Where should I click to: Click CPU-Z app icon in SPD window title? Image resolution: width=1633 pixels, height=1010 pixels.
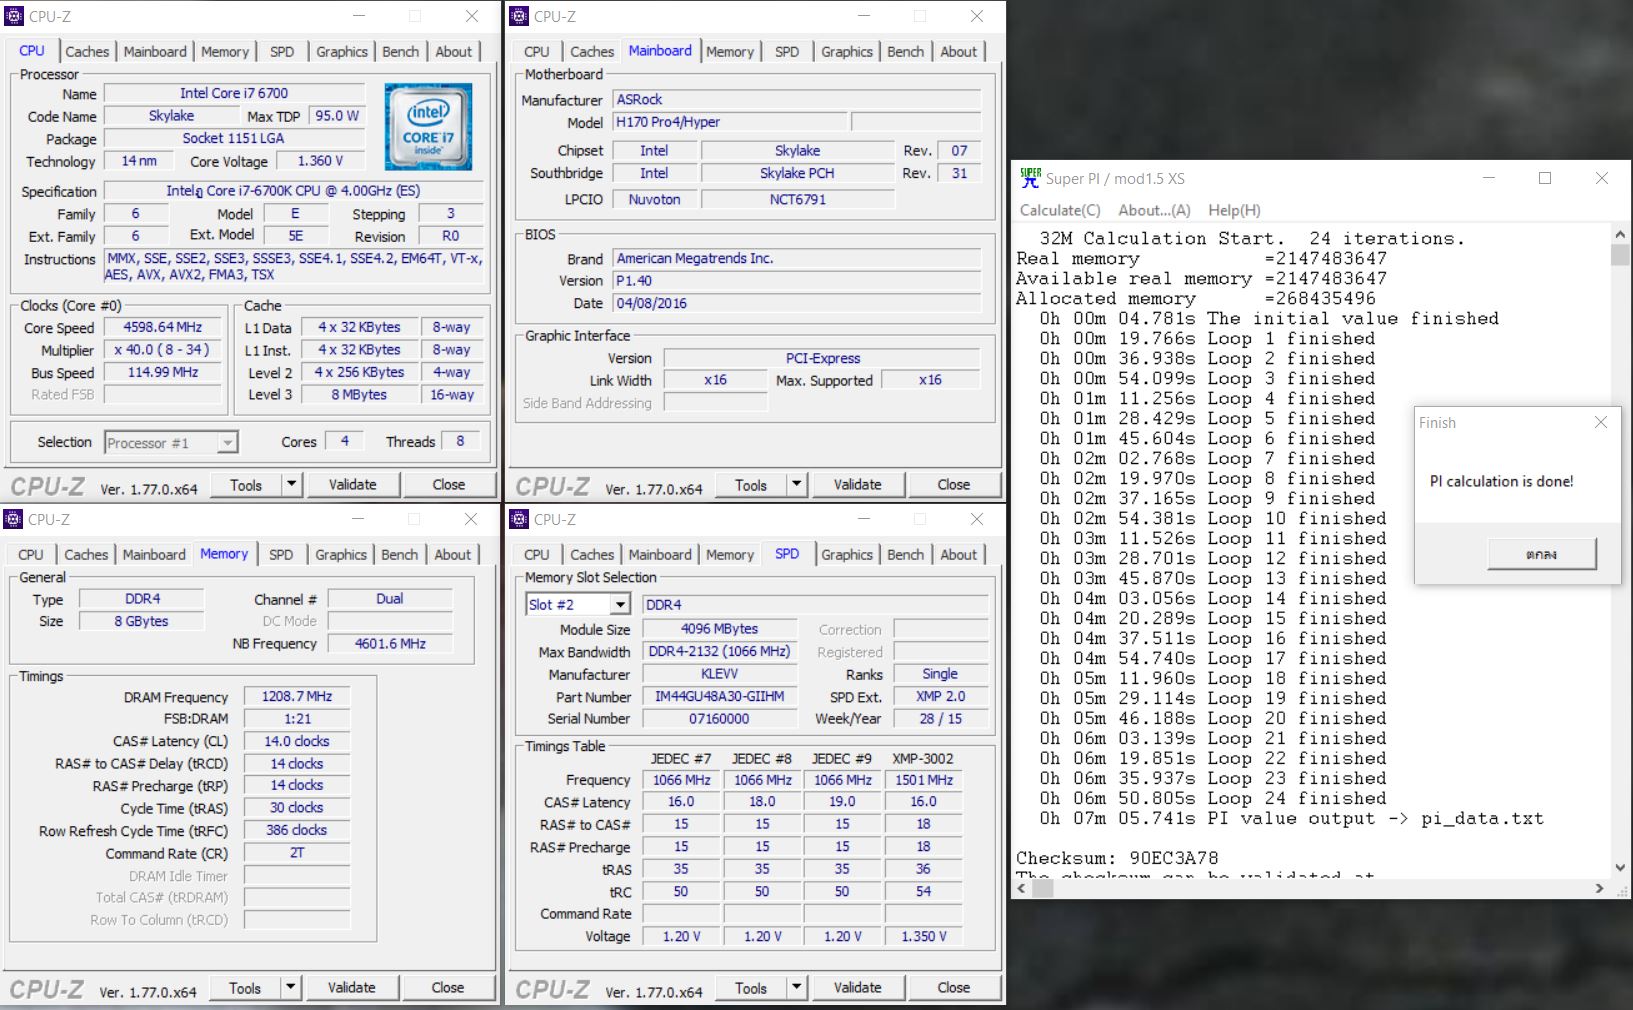point(519,519)
